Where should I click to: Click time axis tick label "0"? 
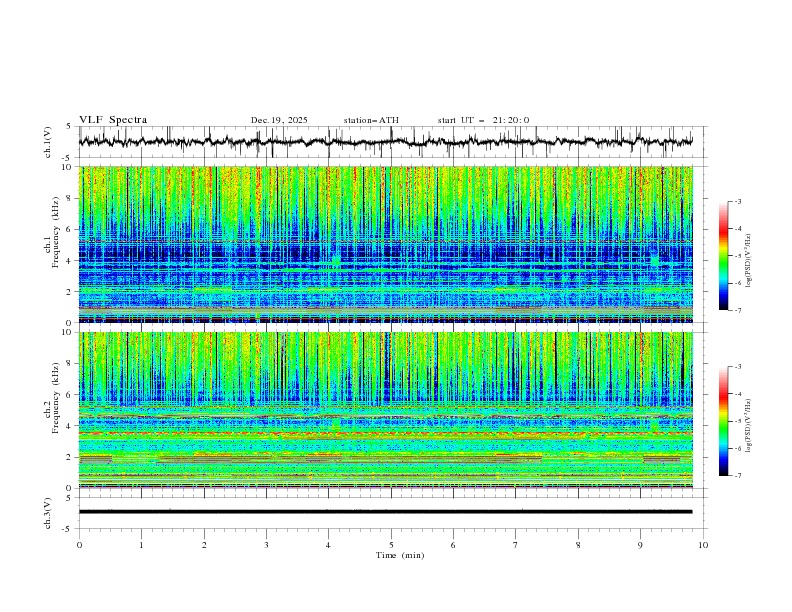79,545
